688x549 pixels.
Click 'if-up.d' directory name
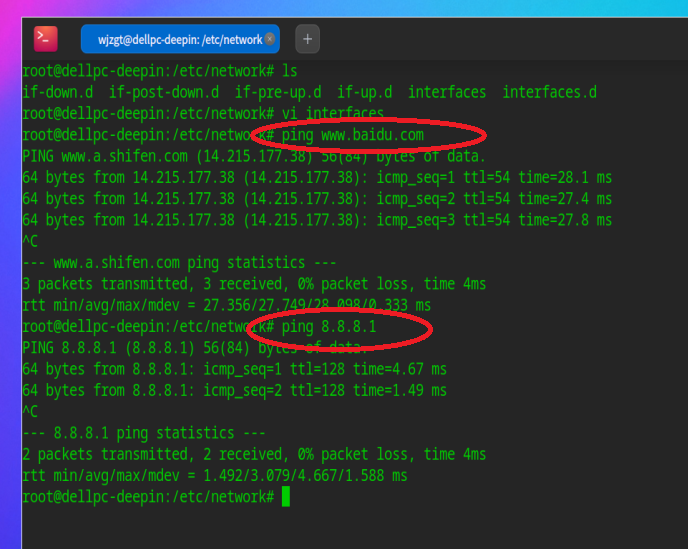pos(364,93)
